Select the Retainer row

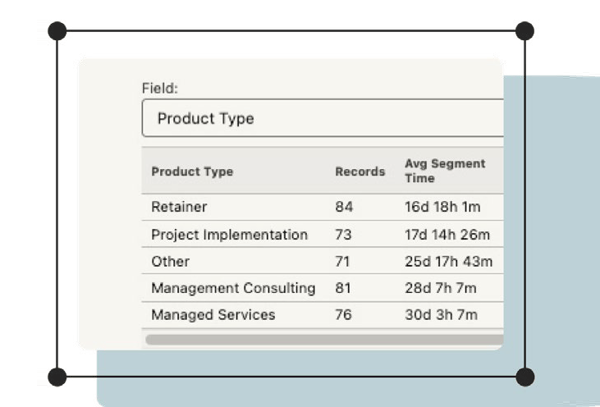point(179,208)
